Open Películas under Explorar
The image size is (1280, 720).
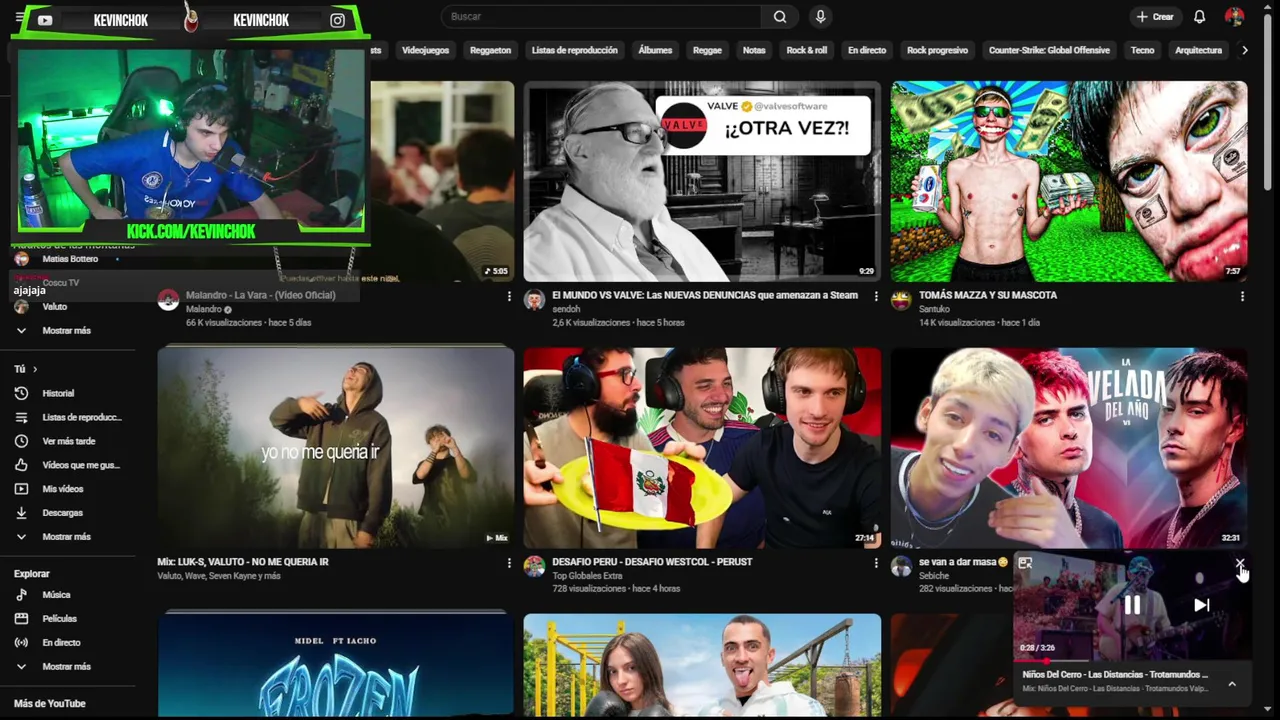point(68,619)
